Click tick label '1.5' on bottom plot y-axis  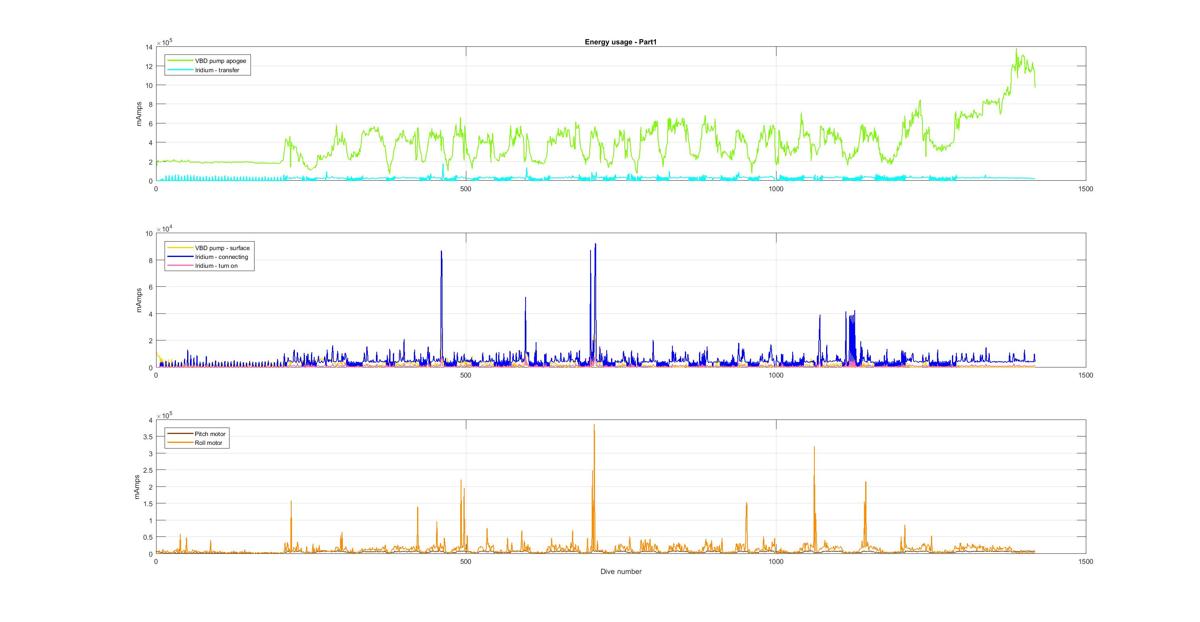pyautogui.click(x=147, y=504)
